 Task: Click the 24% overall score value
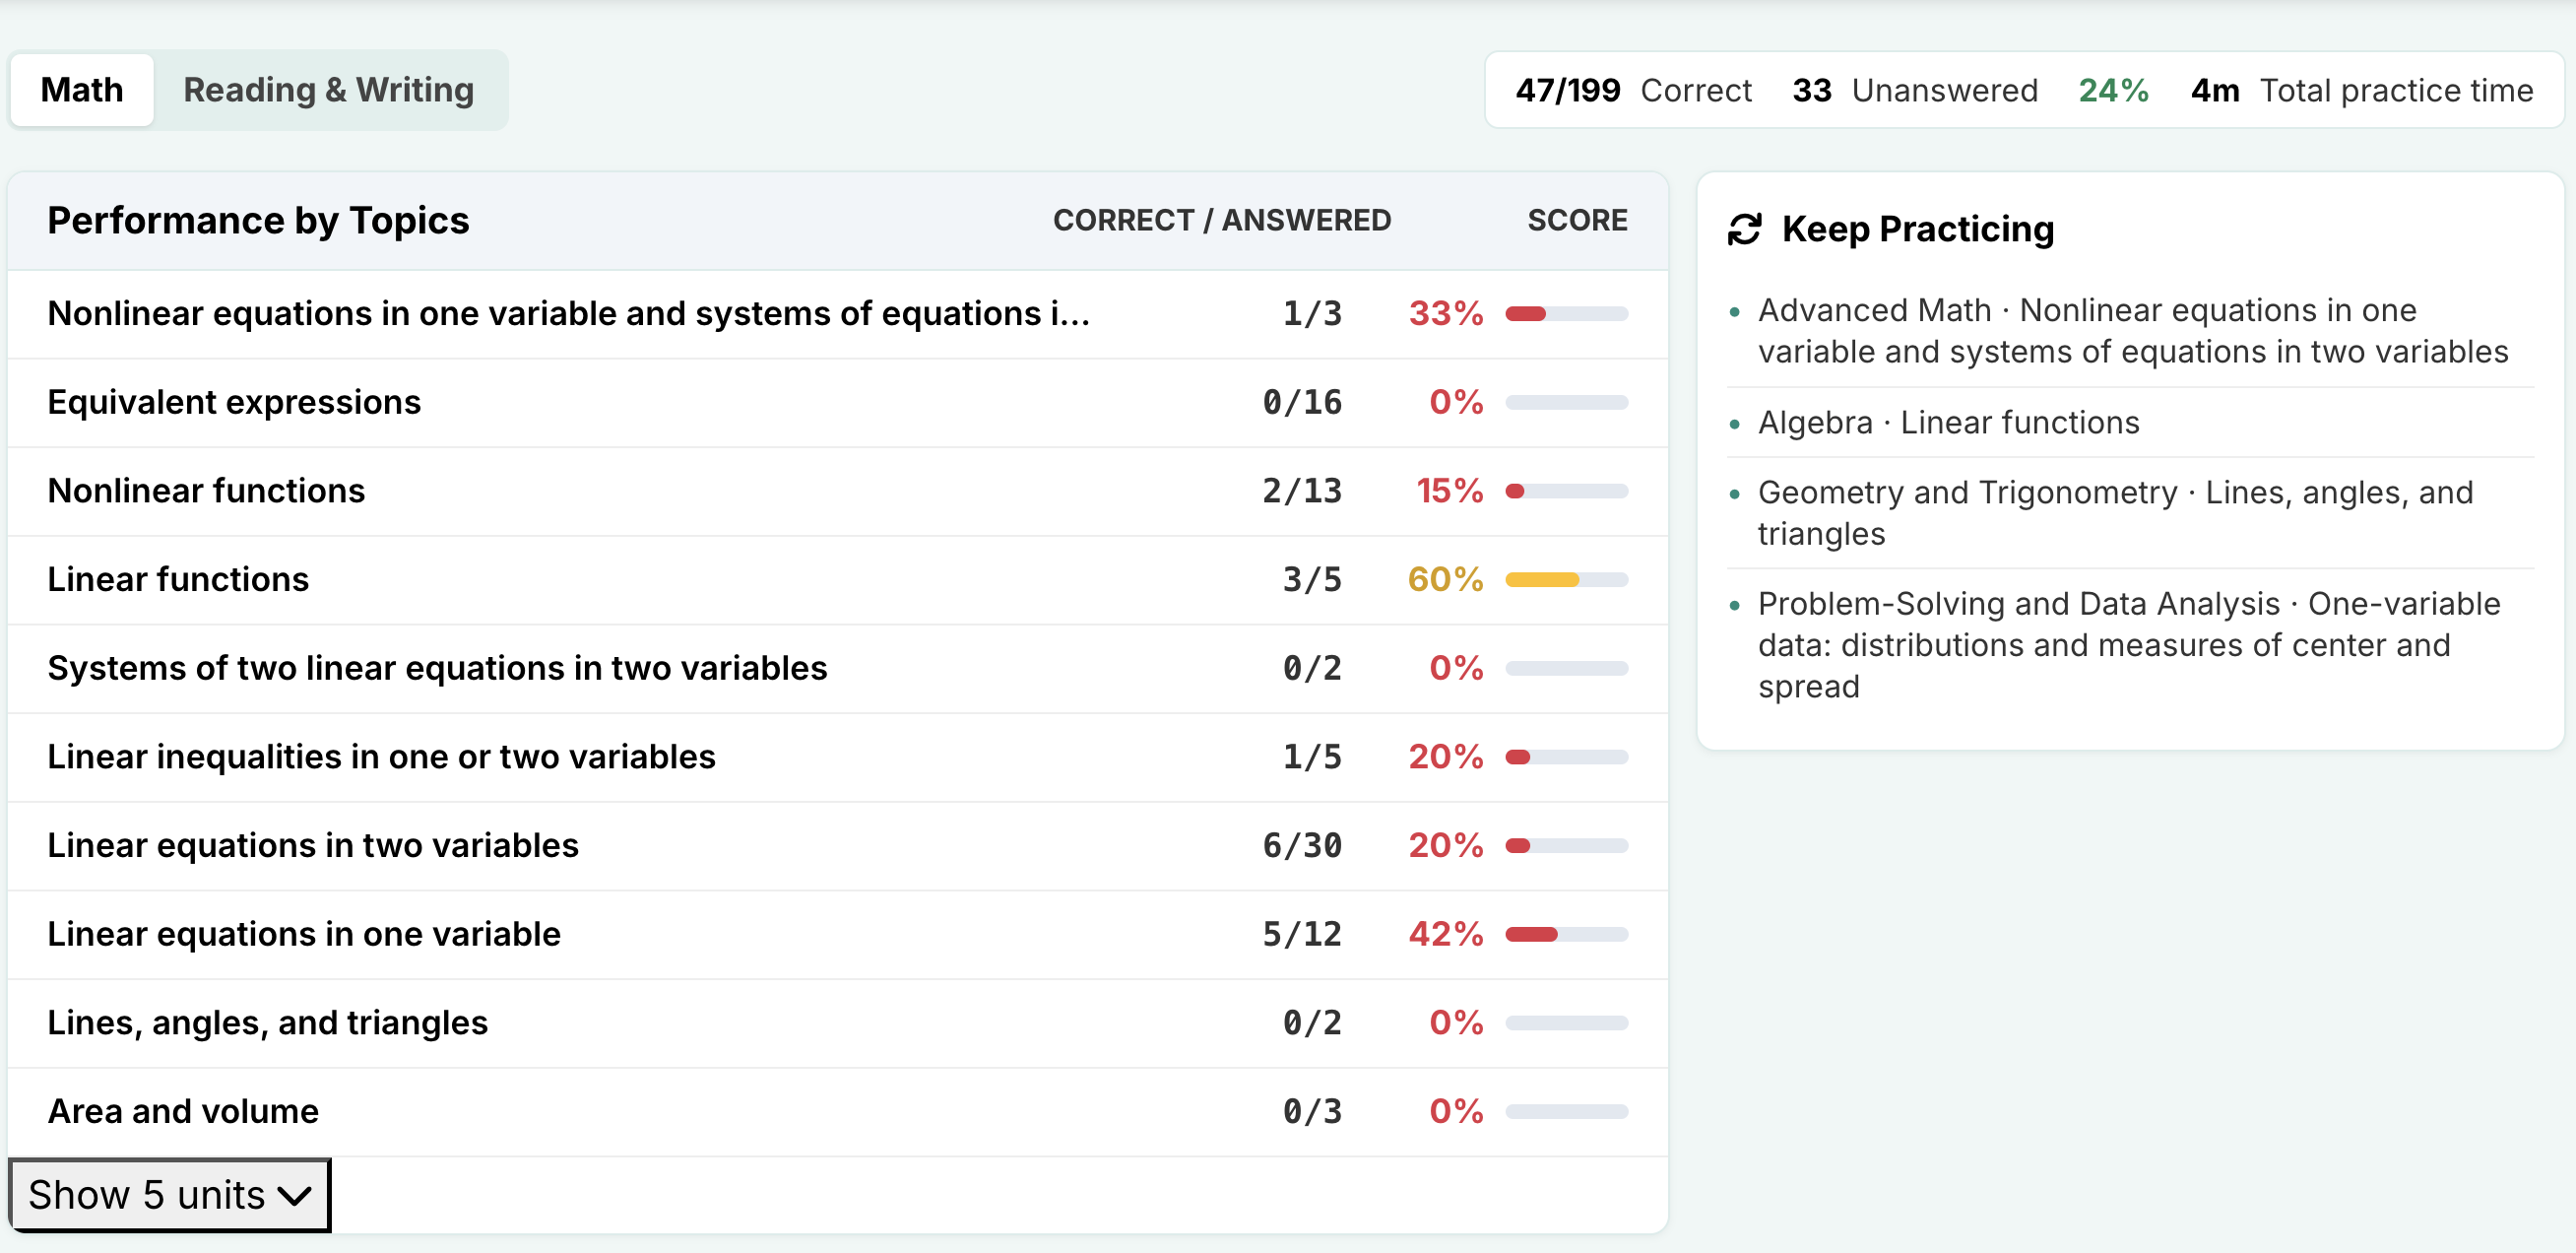[x=2112, y=89]
